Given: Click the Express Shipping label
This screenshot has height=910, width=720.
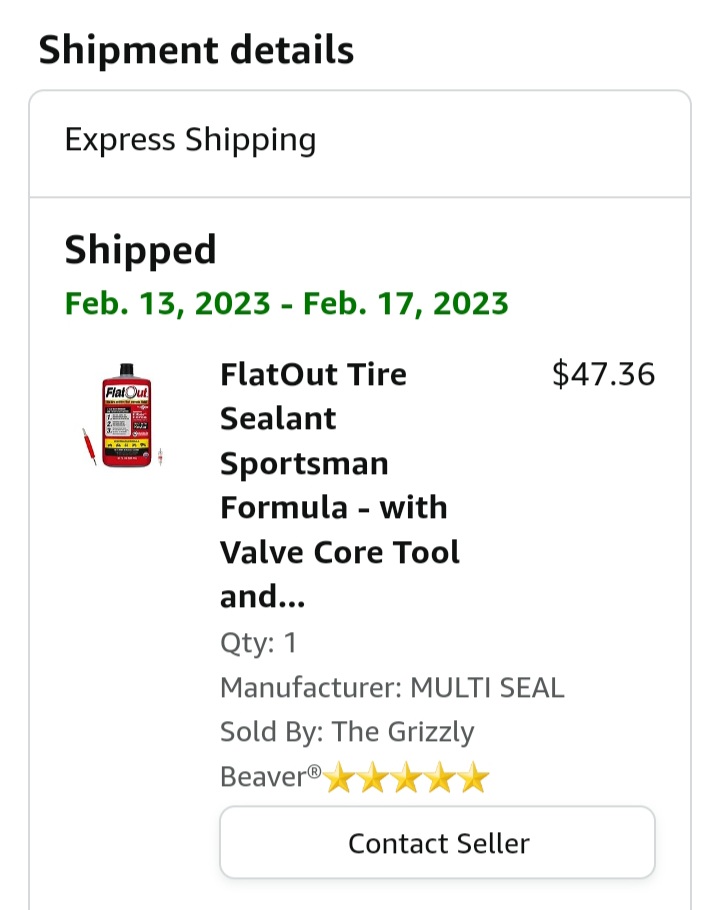Looking at the screenshot, I should pos(190,140).
